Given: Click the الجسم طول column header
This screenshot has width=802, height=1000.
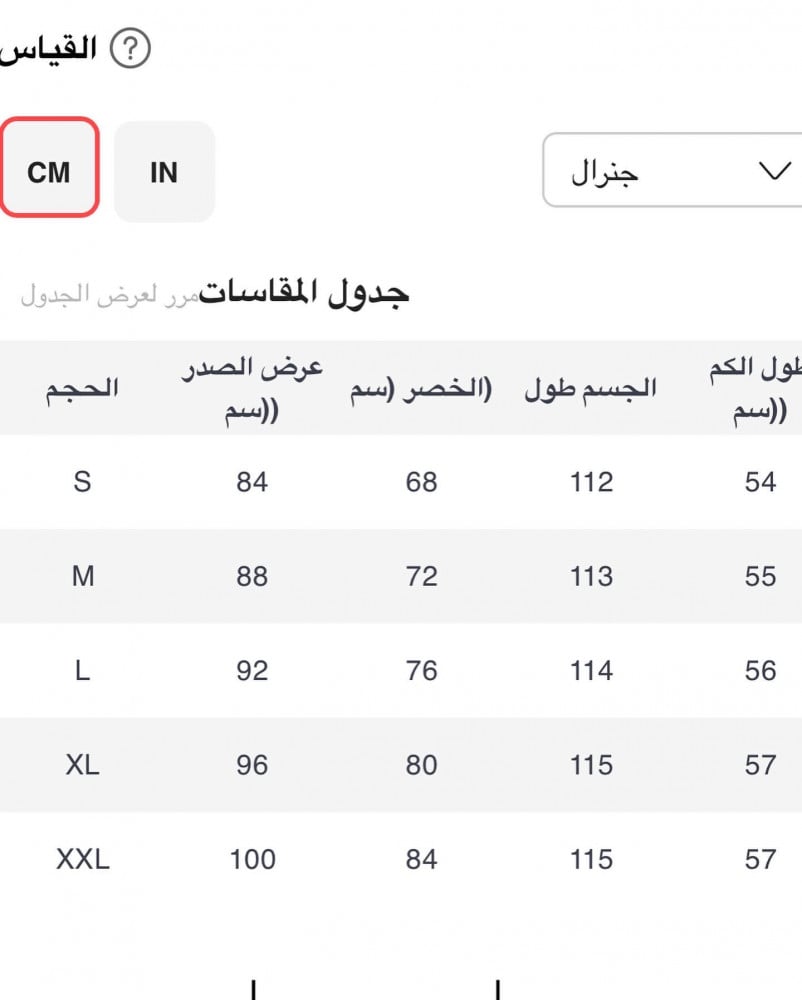Looking at the screenshot, I should pos(591,390).
